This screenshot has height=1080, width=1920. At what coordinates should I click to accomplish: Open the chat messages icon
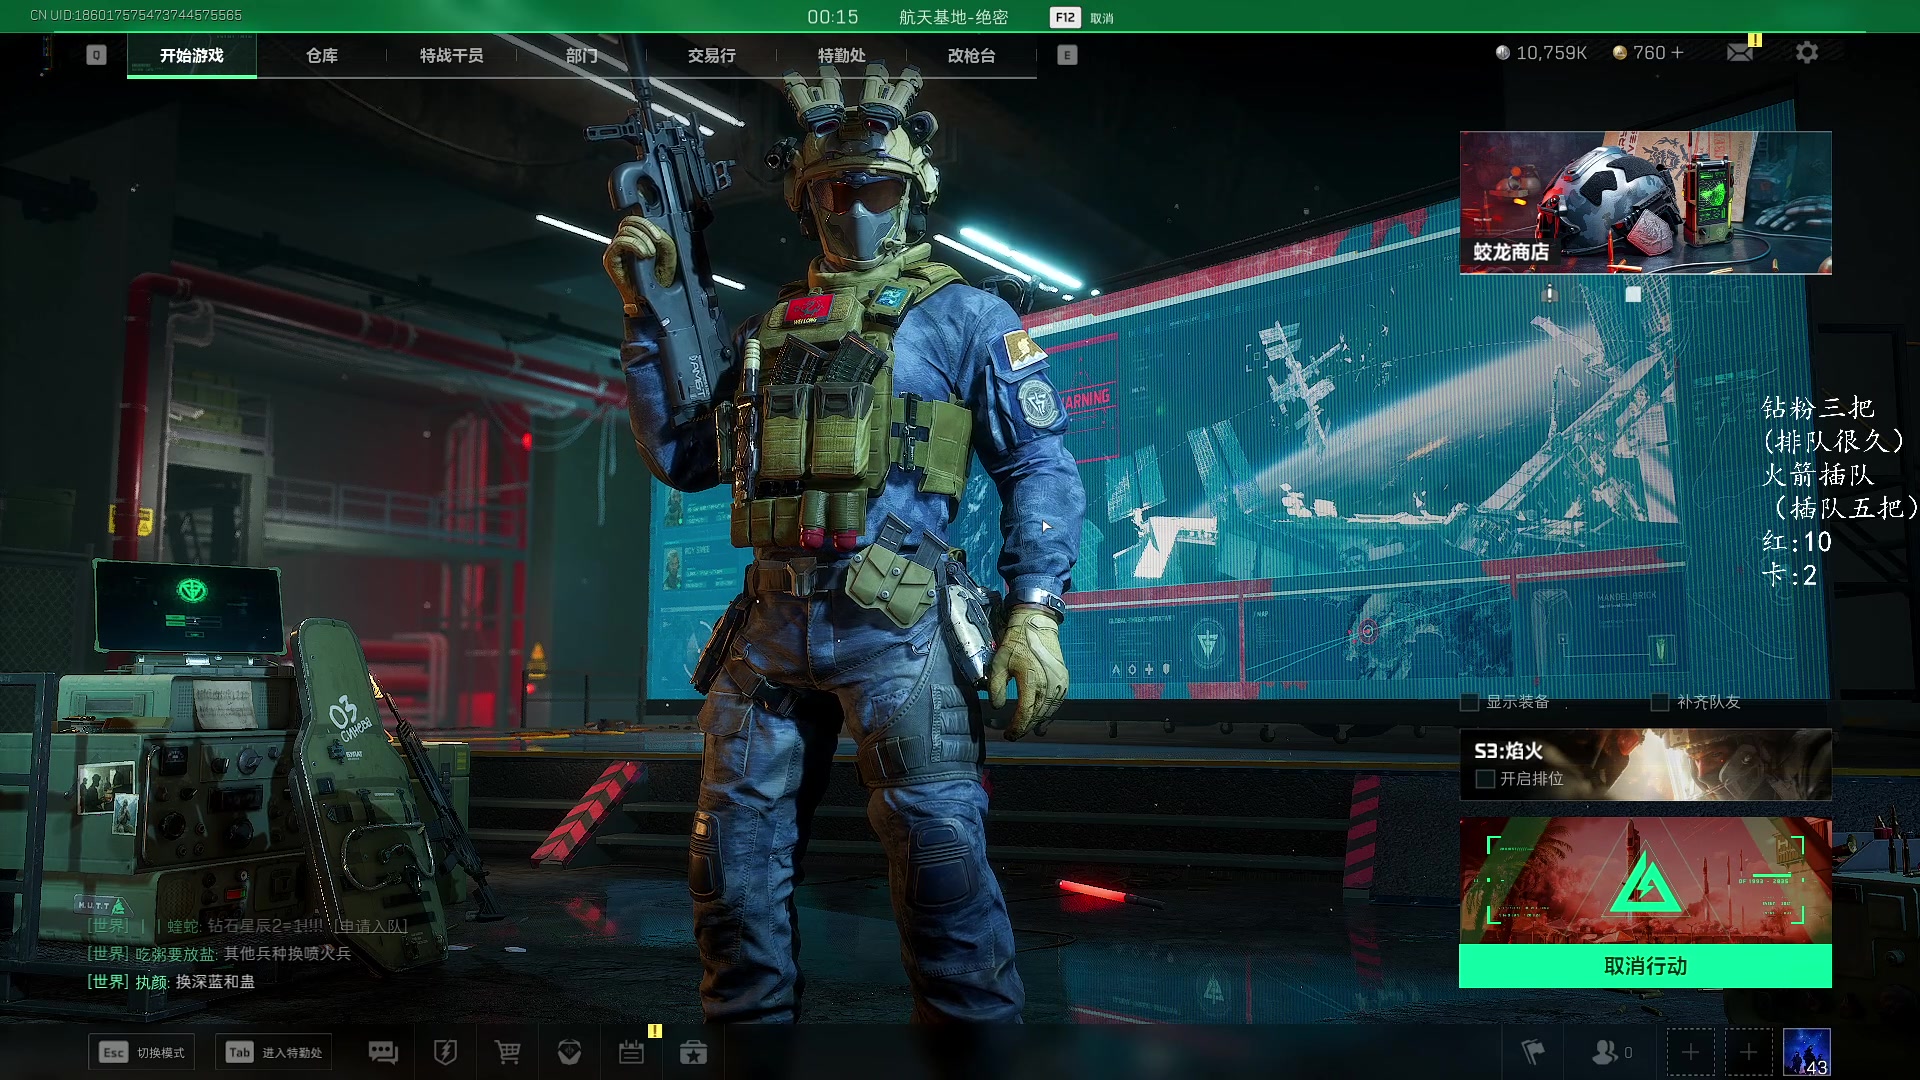coord(383,1052)
